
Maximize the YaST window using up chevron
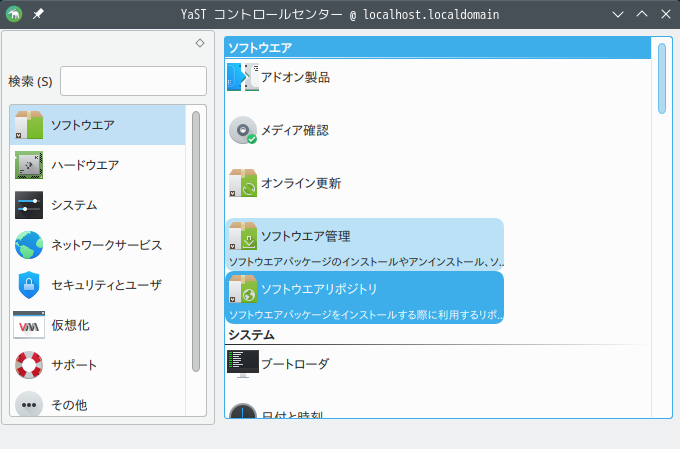[642, 14]
